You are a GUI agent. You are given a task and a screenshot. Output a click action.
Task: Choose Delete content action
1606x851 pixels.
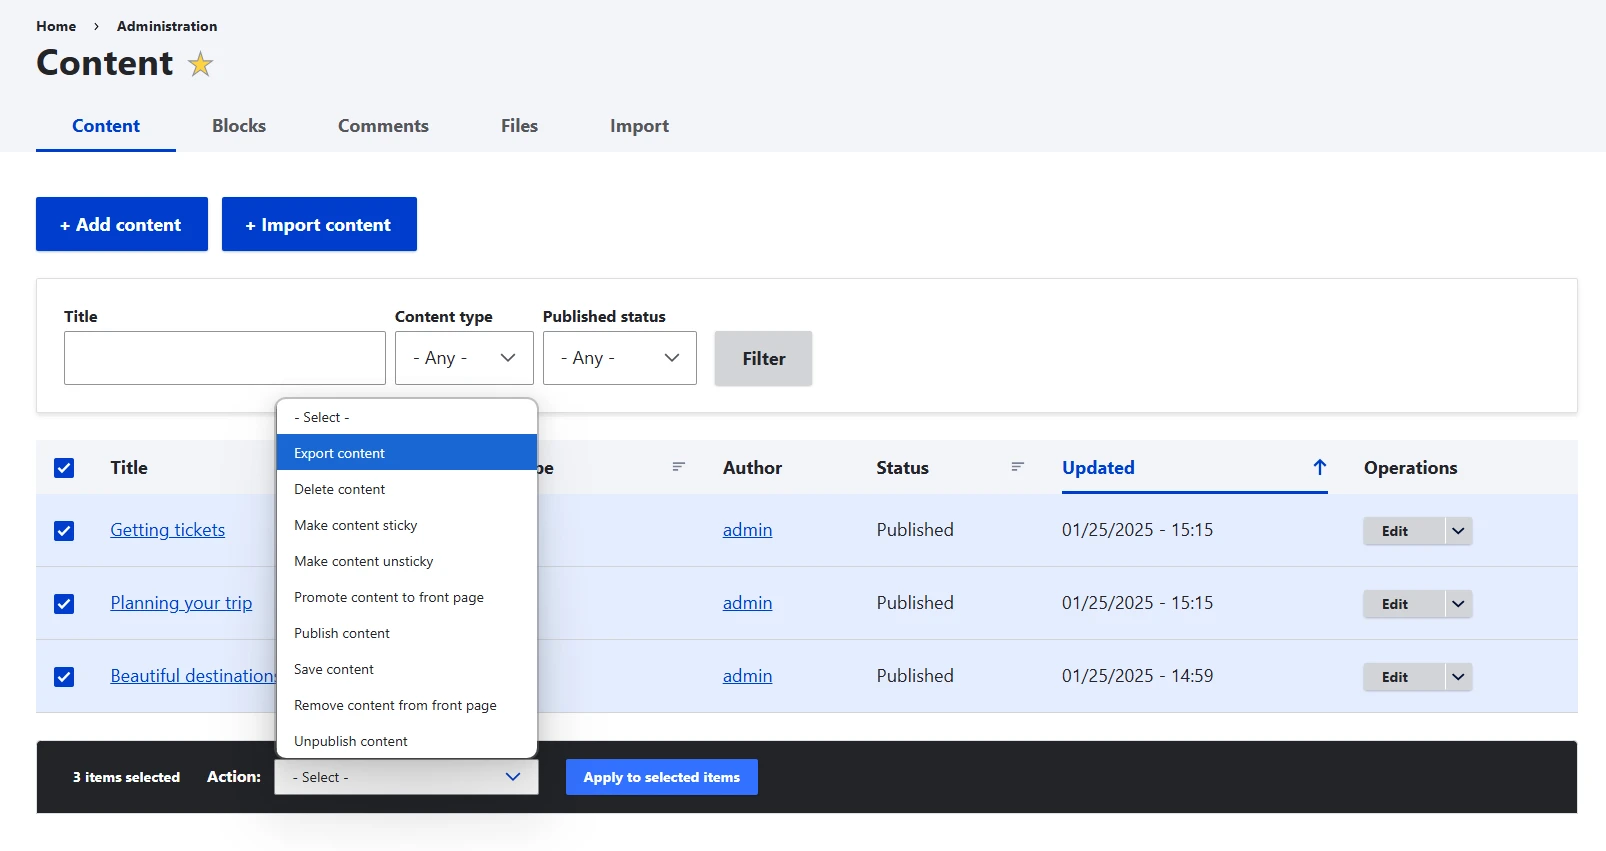pyautogui.click(x=407, y=489)
